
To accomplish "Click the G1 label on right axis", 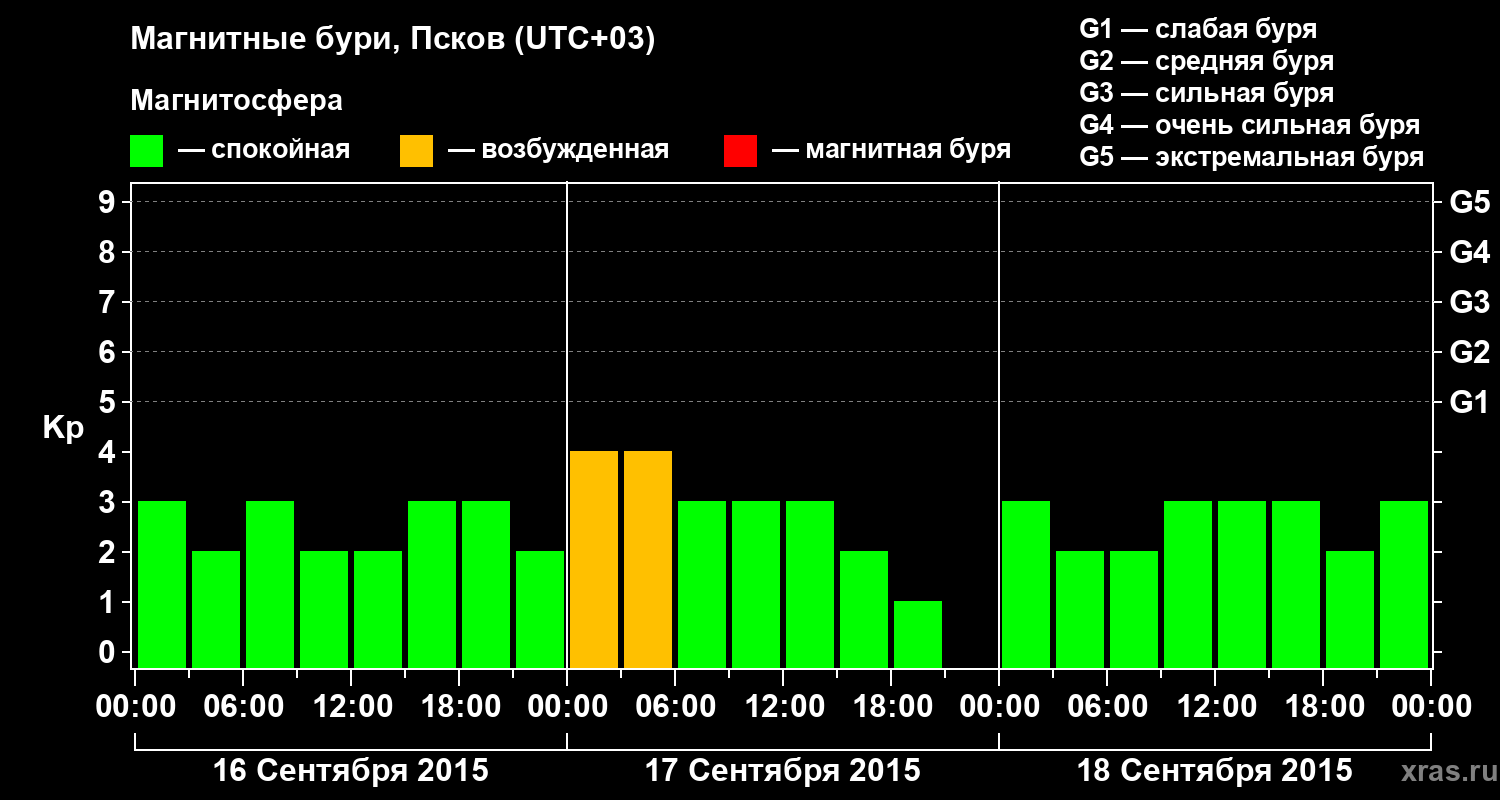I will (1469, 402).
